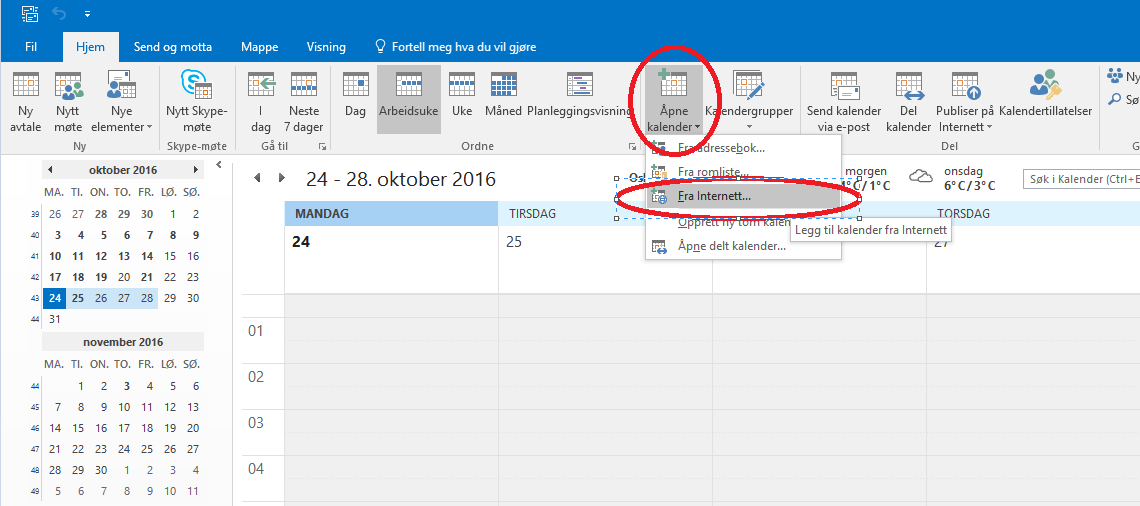Collapse the folder pane arrow
This screenshot has height=506, width=1140.
219,166
